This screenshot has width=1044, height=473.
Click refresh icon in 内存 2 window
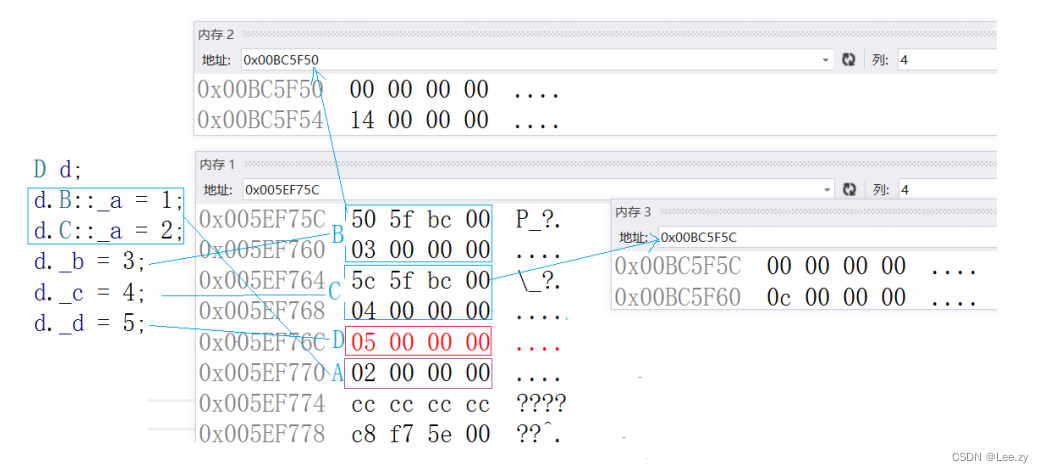(848, 60)
